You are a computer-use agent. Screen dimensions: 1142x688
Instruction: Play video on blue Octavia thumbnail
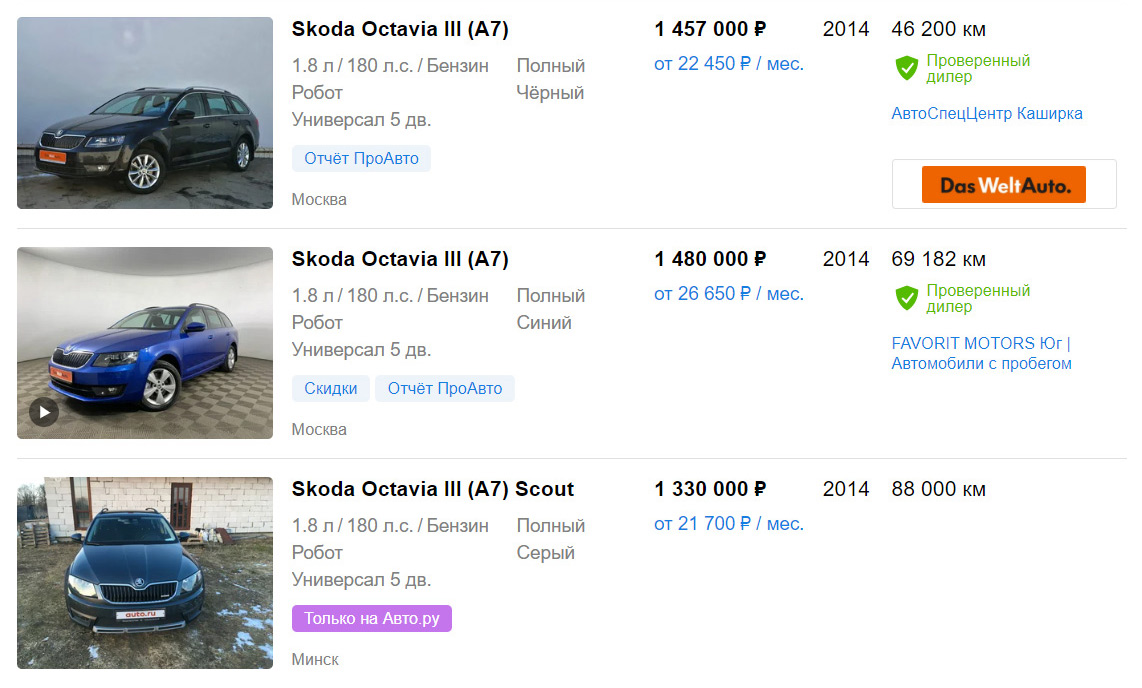tap(44, 413)
